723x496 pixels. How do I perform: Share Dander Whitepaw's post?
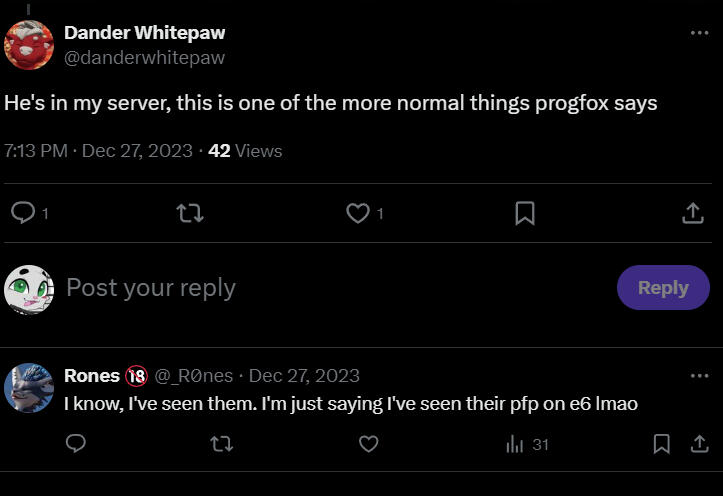[x=692, y=212]
